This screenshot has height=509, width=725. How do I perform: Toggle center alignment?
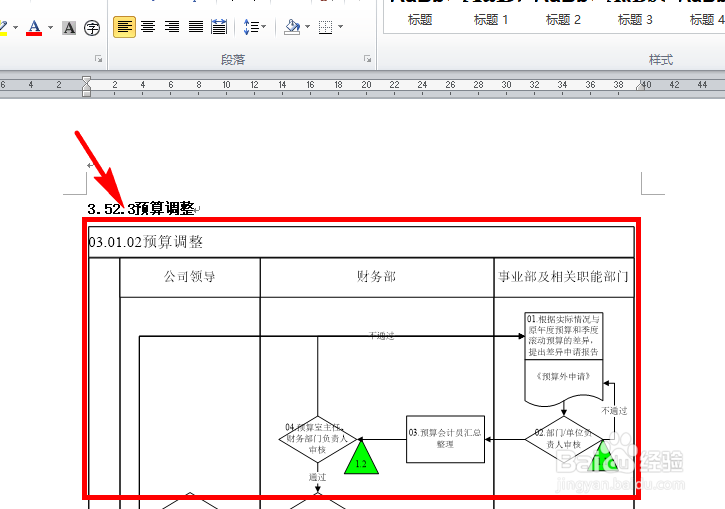[x=148, y=27]
